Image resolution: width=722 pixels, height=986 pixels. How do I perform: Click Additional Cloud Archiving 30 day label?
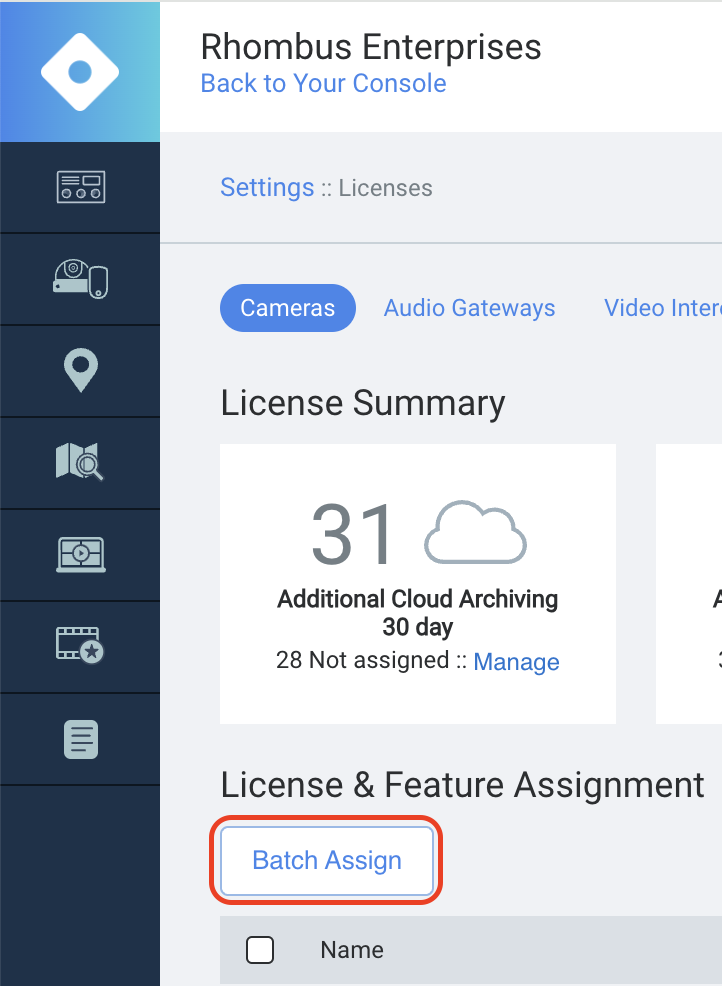click(x=418, y=612)
